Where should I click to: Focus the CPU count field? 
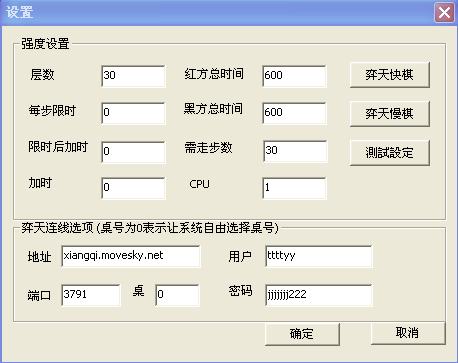[x=294, y=188]
